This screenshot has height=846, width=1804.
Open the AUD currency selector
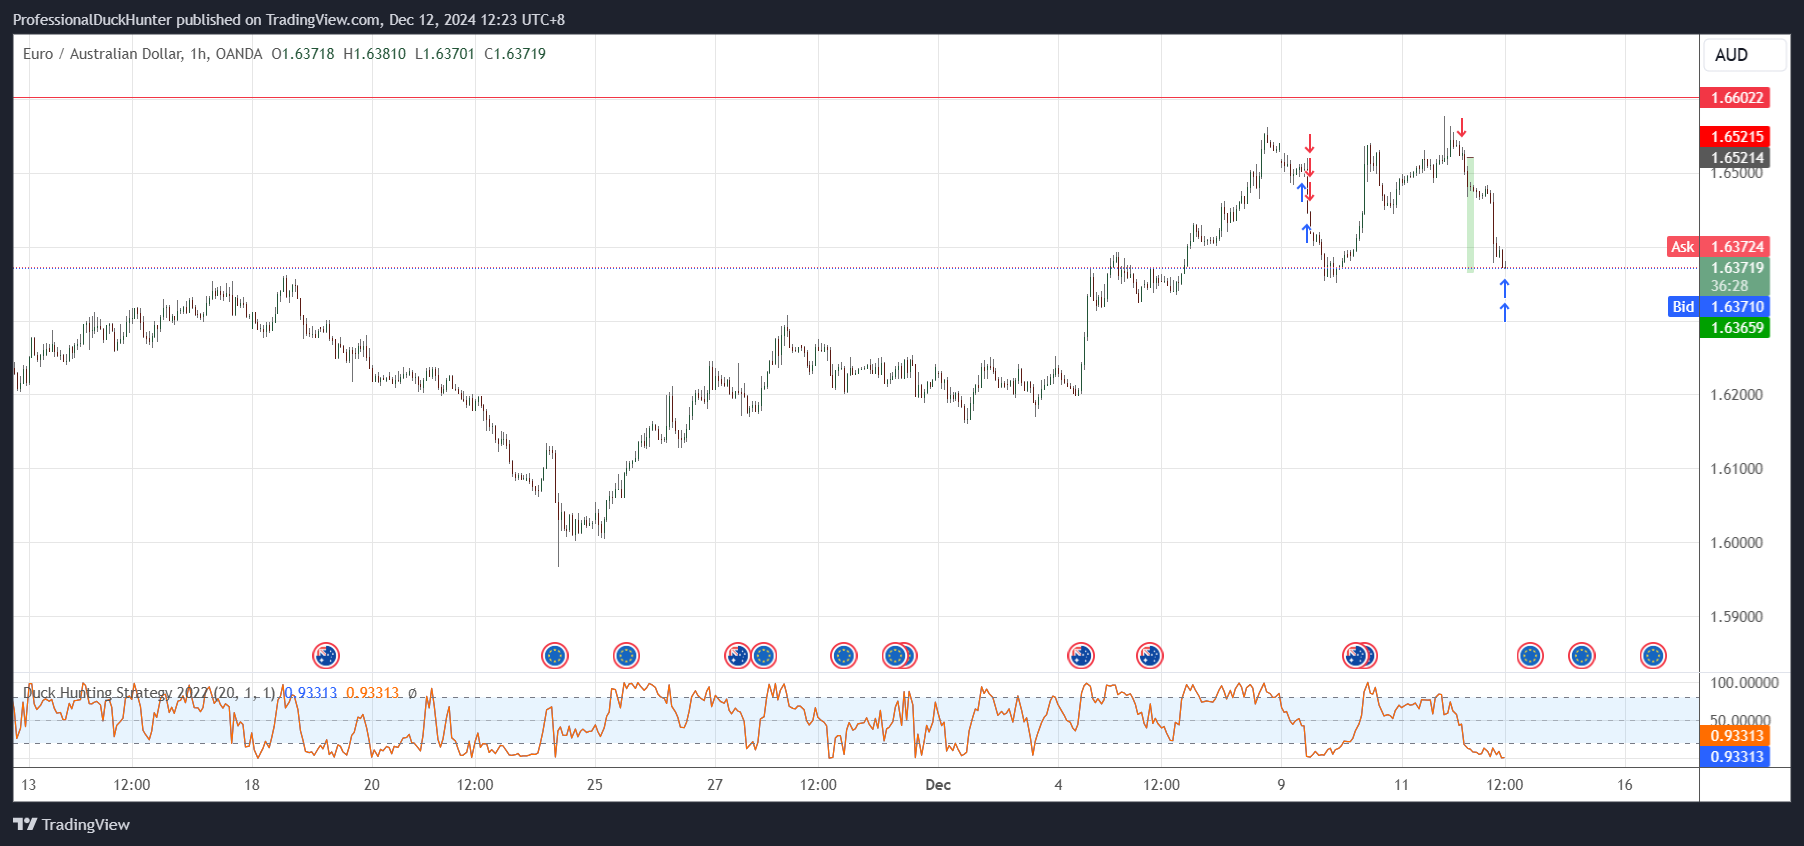point(1744,55)
